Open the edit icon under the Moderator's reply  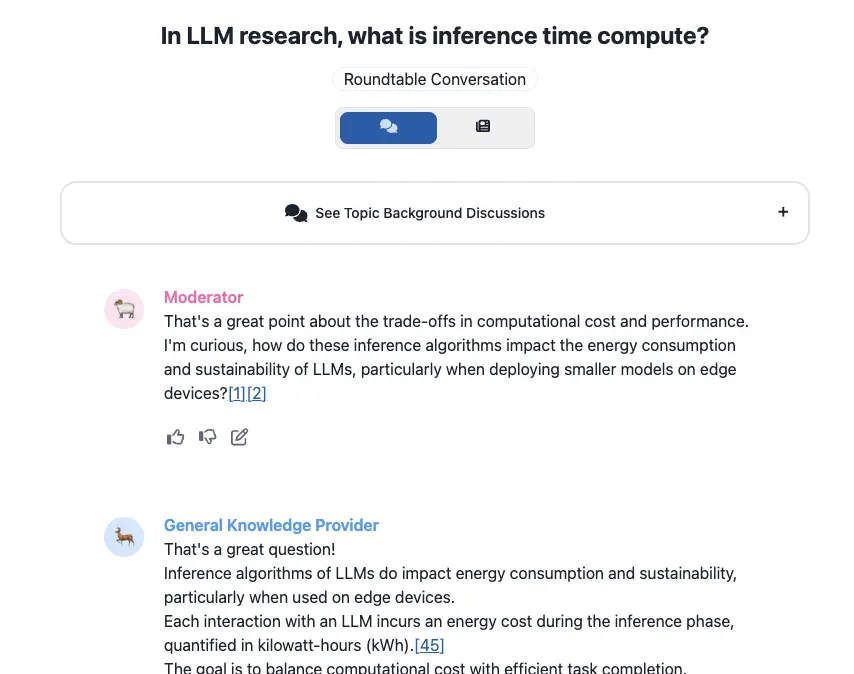[x=239, y=437]
